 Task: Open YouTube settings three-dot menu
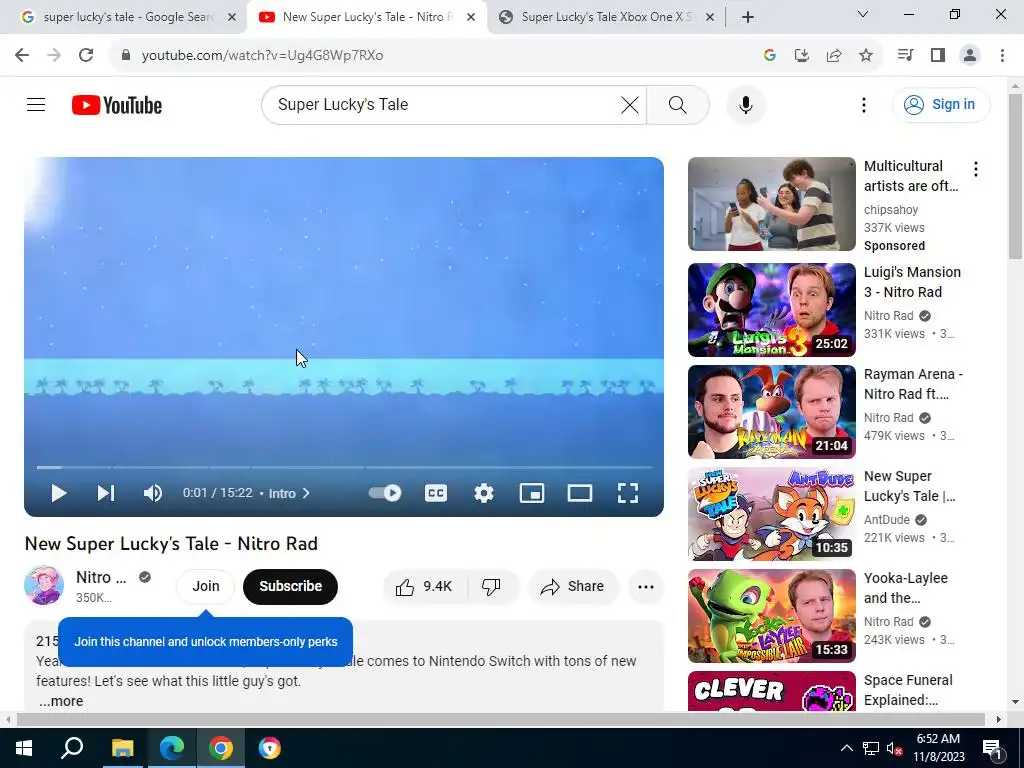pyautogui.click(x=863, y=104)
